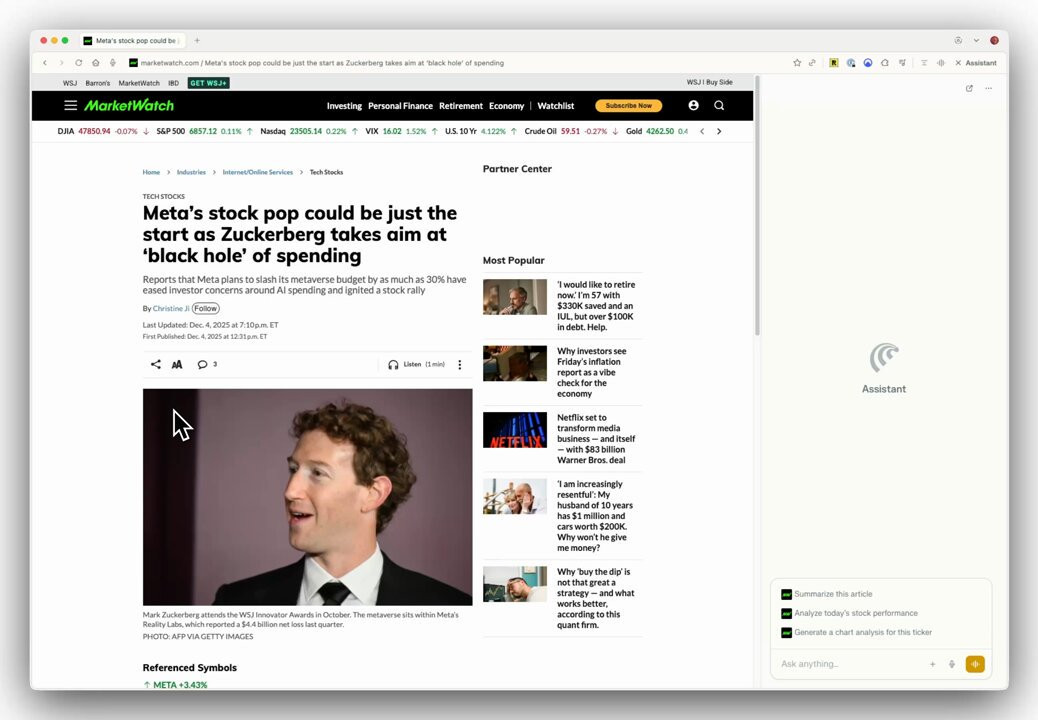Open a new tab with the plus icon
Screen dimensions: 1038x720
(197, 40)
